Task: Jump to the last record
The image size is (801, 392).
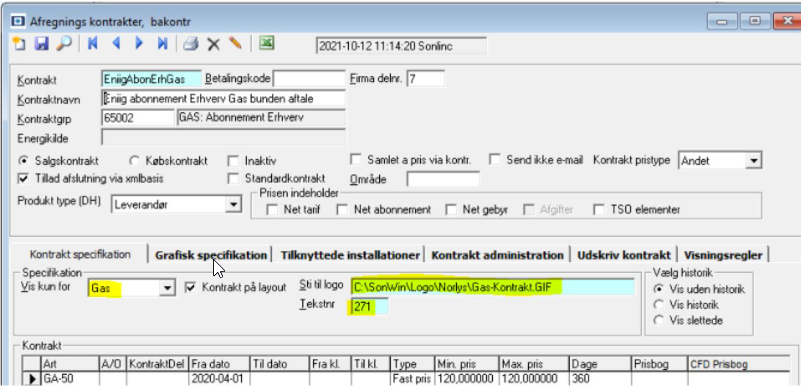Action: (x=162, y=43)
